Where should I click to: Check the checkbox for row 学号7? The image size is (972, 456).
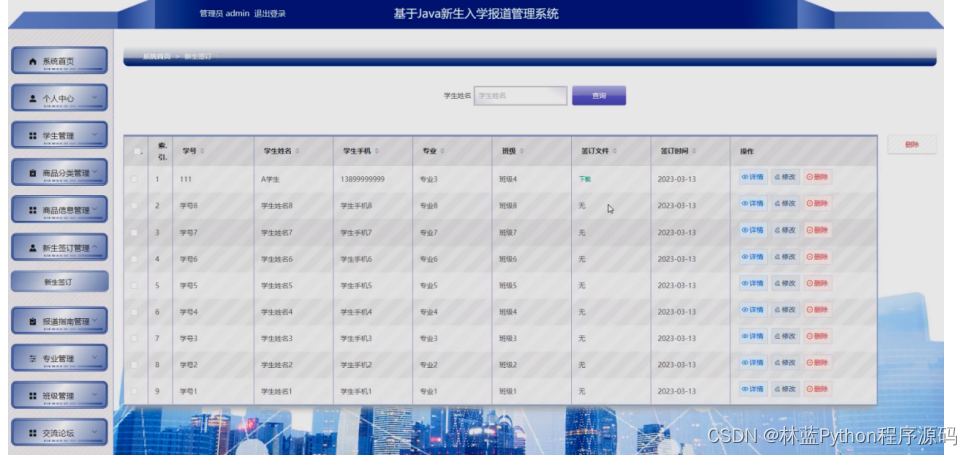point(135,232)
